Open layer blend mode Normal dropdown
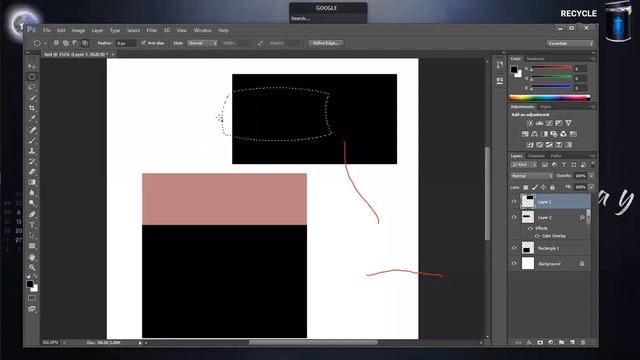 pos(532,176)
